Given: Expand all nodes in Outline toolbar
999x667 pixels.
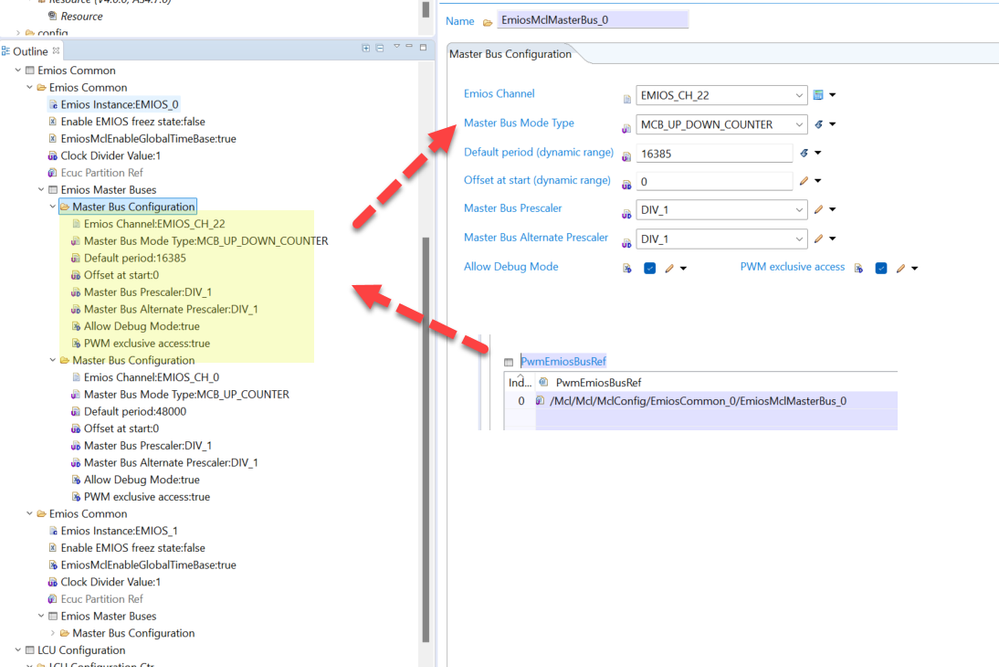Looking at the screenshot, I should [366, 48].
